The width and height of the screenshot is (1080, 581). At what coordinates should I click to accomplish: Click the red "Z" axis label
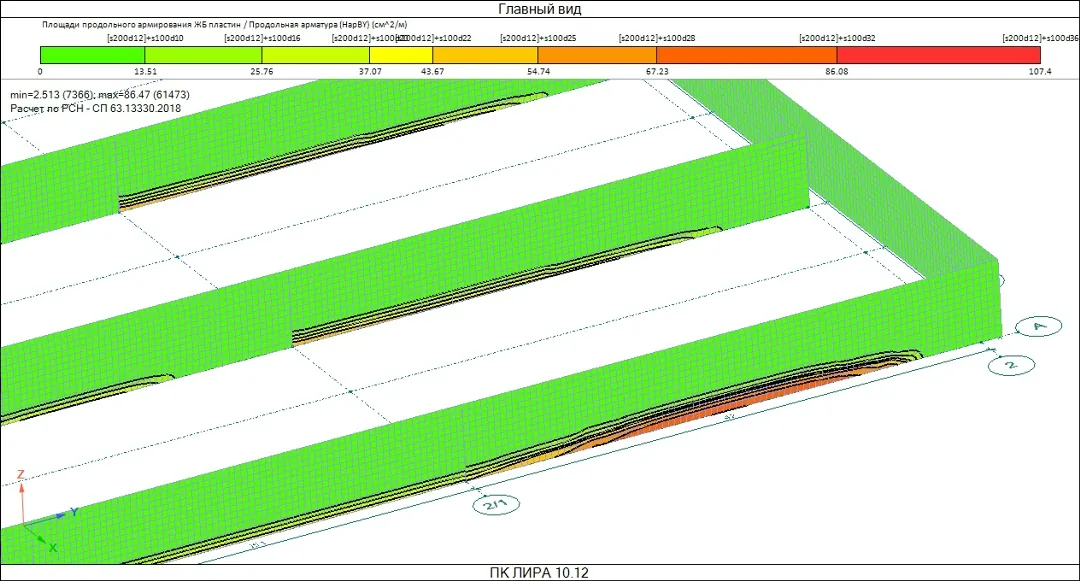point(21,474)
